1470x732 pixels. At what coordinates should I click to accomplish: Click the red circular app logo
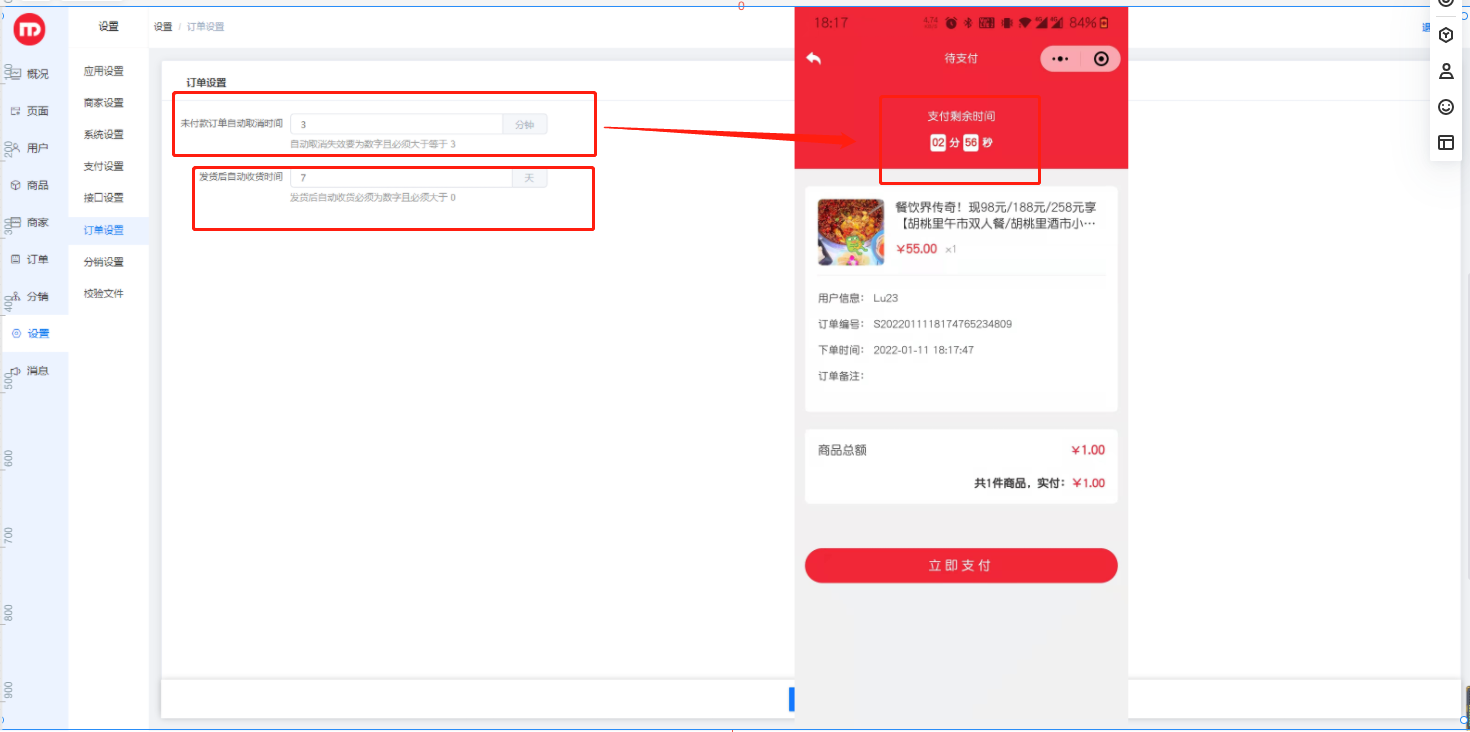pyautogui.click(x=29, y=29)
